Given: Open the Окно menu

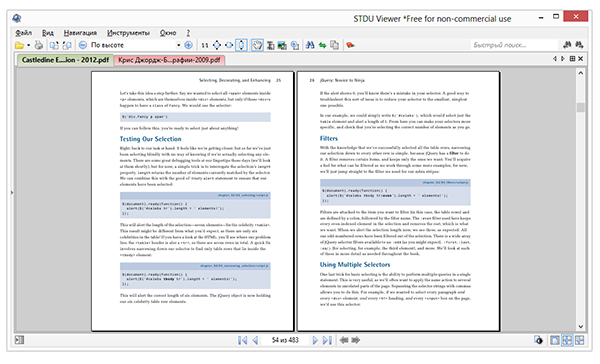Looking at the screenshot, I should tap(168, 33).
